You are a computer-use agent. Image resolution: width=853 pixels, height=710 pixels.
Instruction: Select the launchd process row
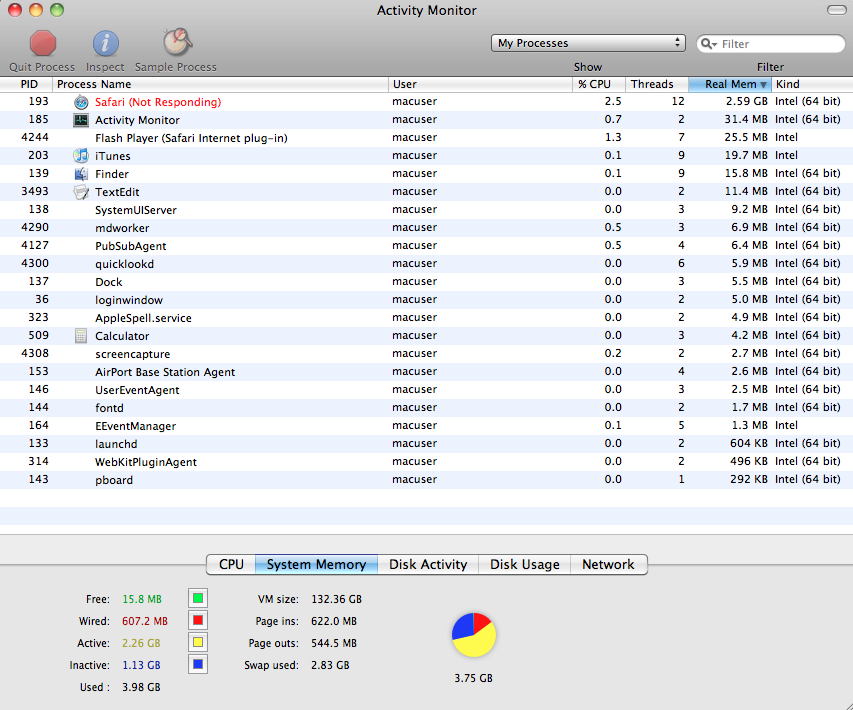tap(426, 443)
